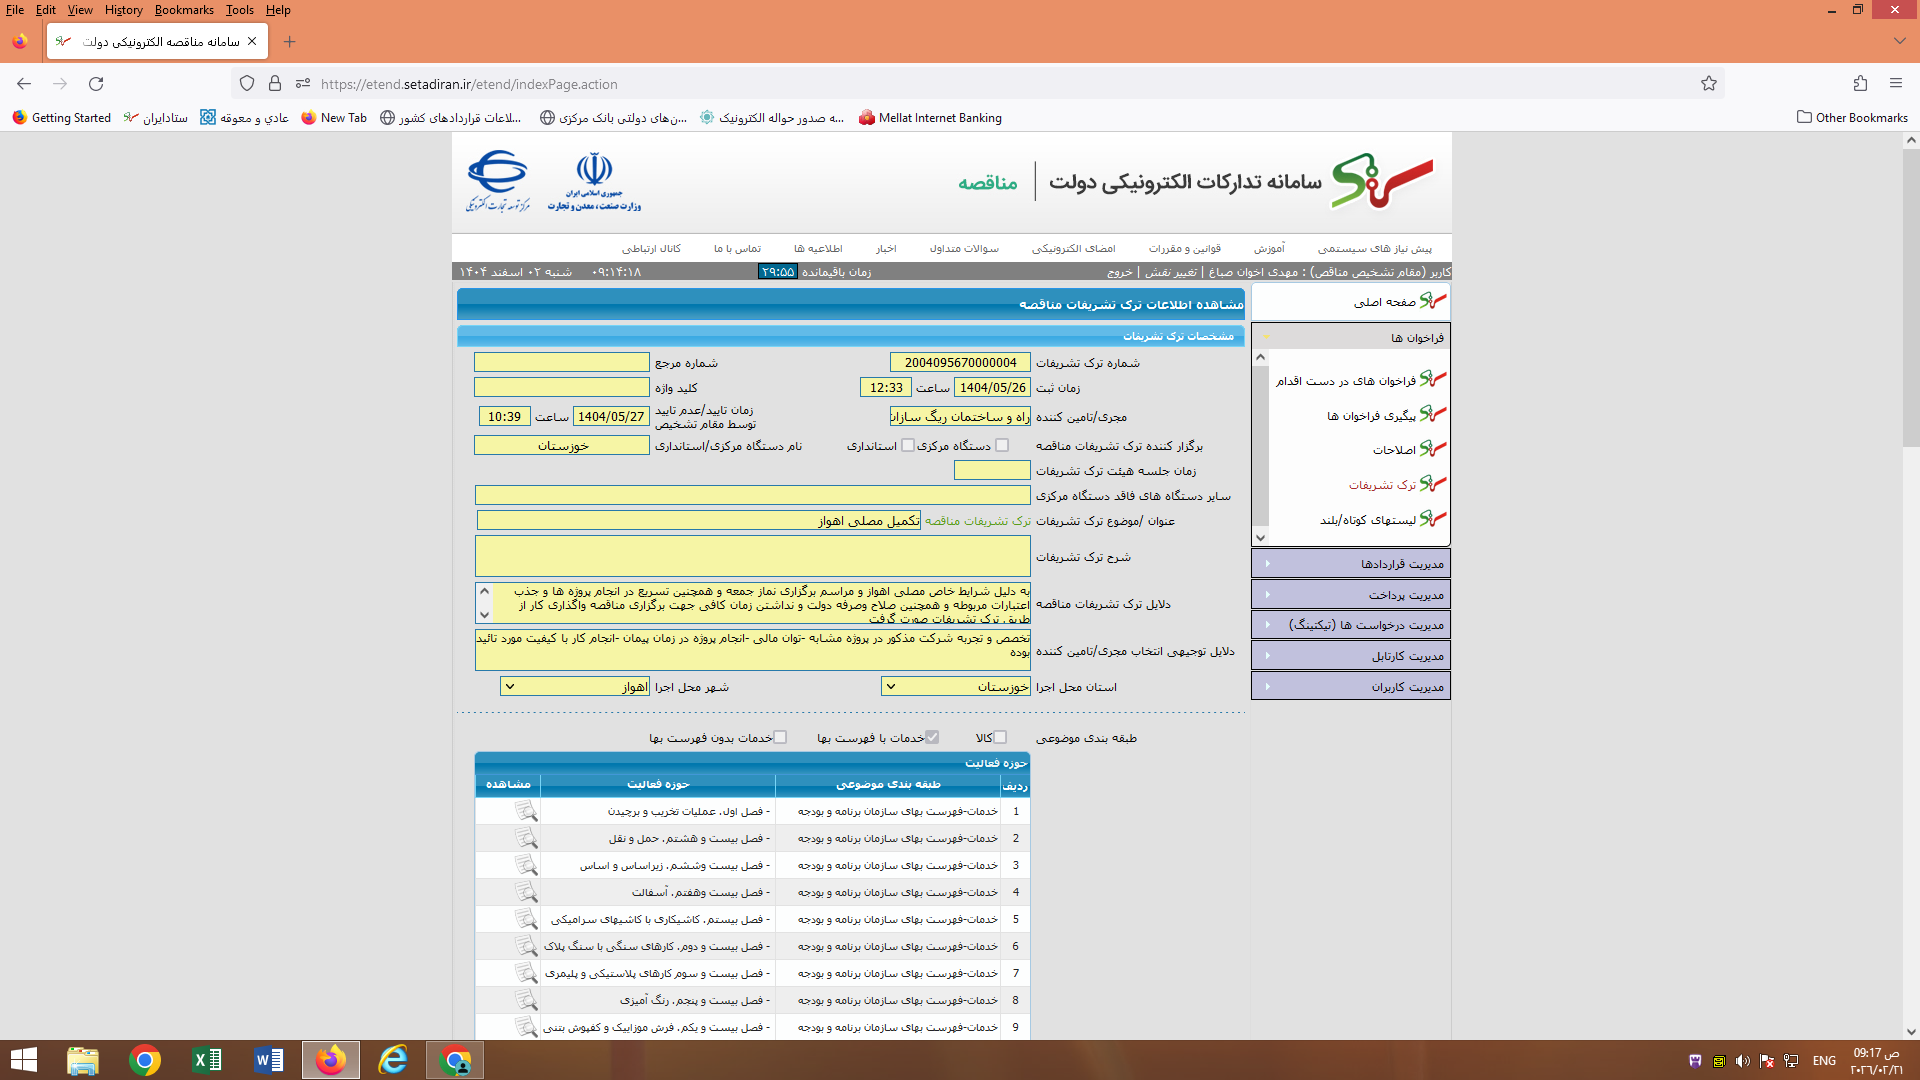Viewport: 1920px width, 1080px height.
Task: Open Extensions puzzle icon in toolbar
Action: (x=1860, y=84)
